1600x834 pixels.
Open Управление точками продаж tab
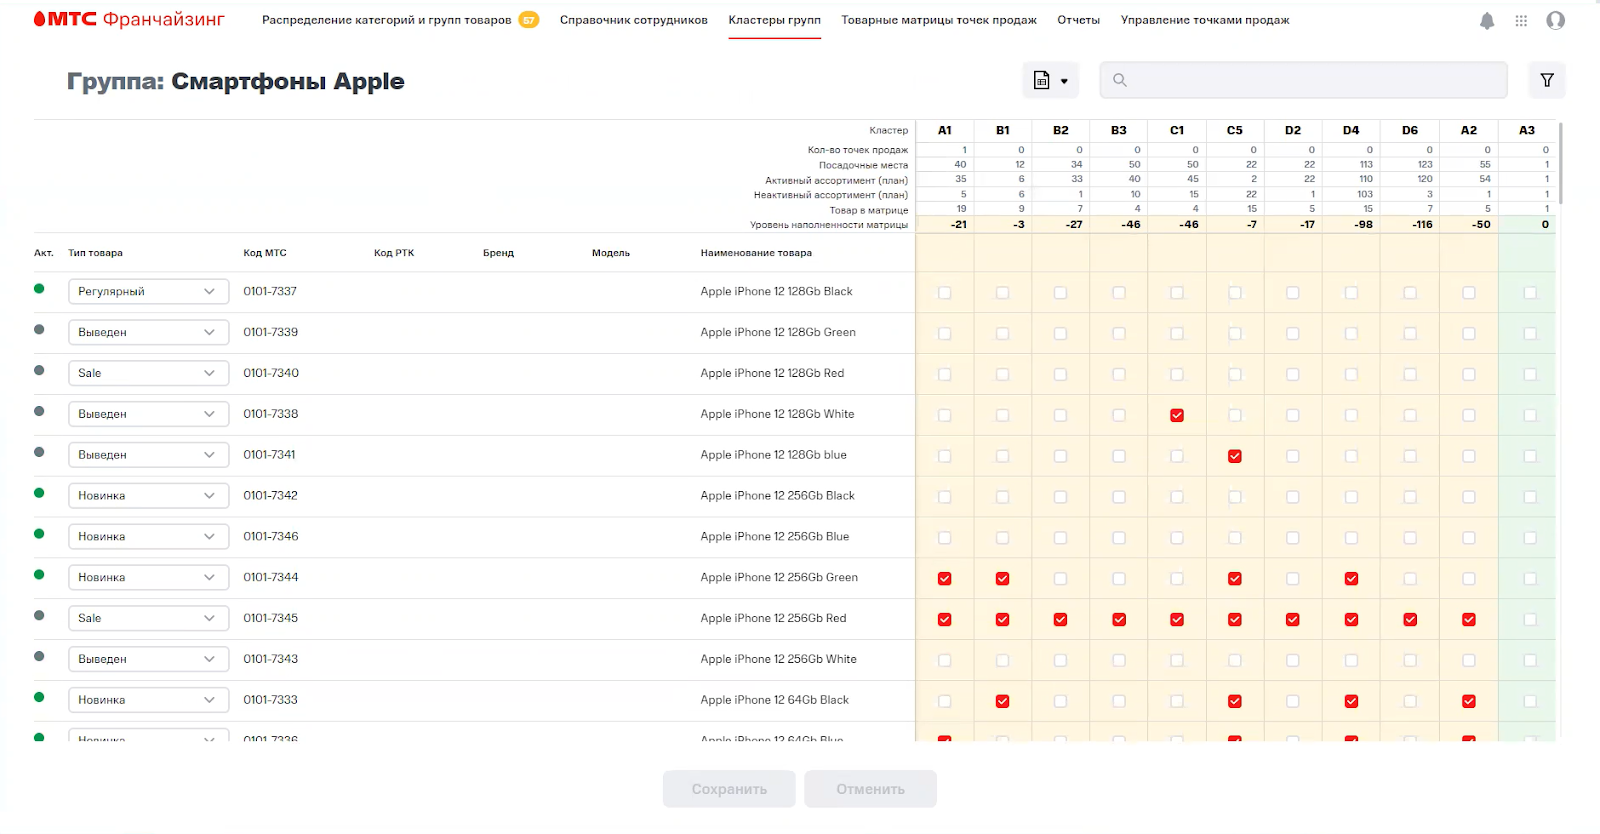[1205, 20]
